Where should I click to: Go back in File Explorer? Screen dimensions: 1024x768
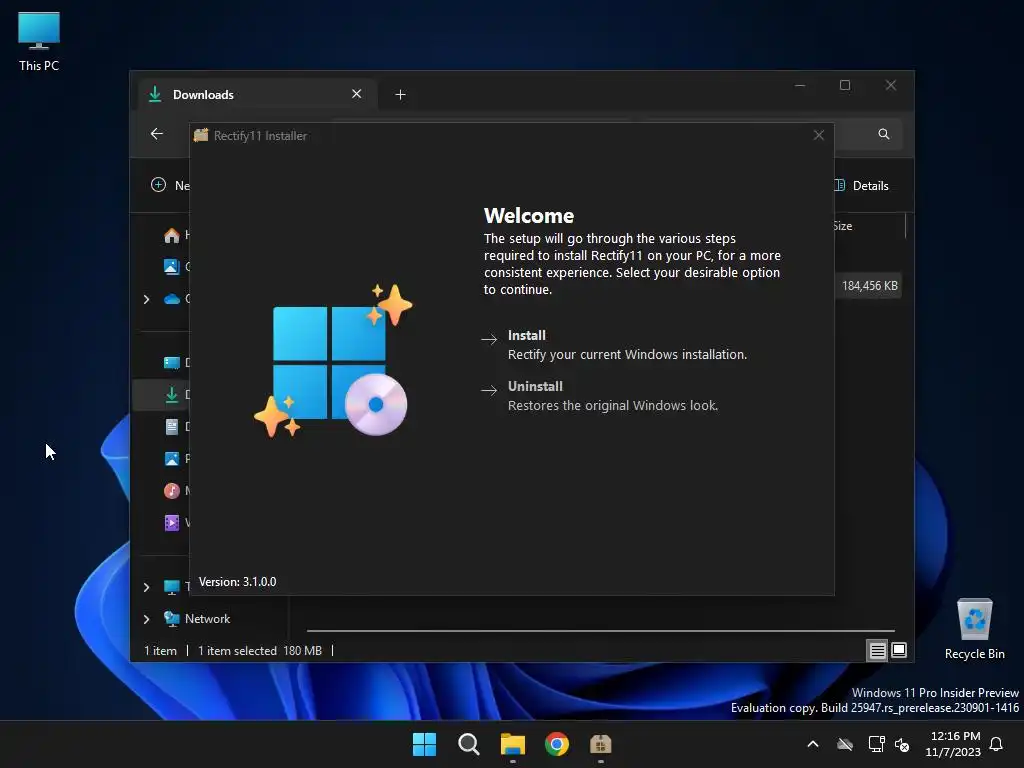click(x=157, y=134)
